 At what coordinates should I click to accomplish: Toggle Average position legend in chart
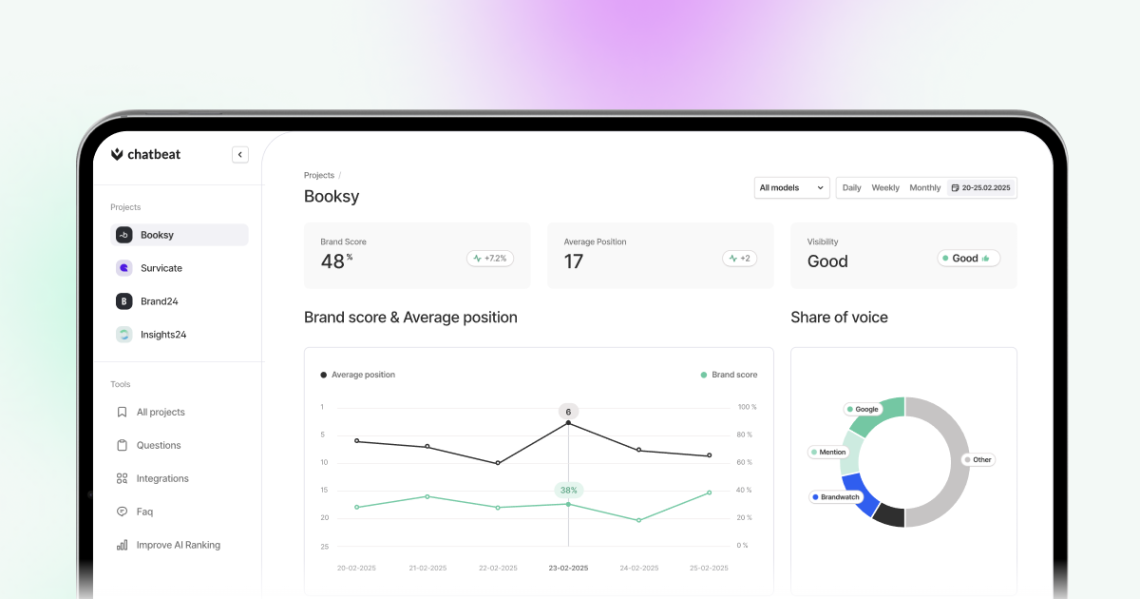pos(358,375)
